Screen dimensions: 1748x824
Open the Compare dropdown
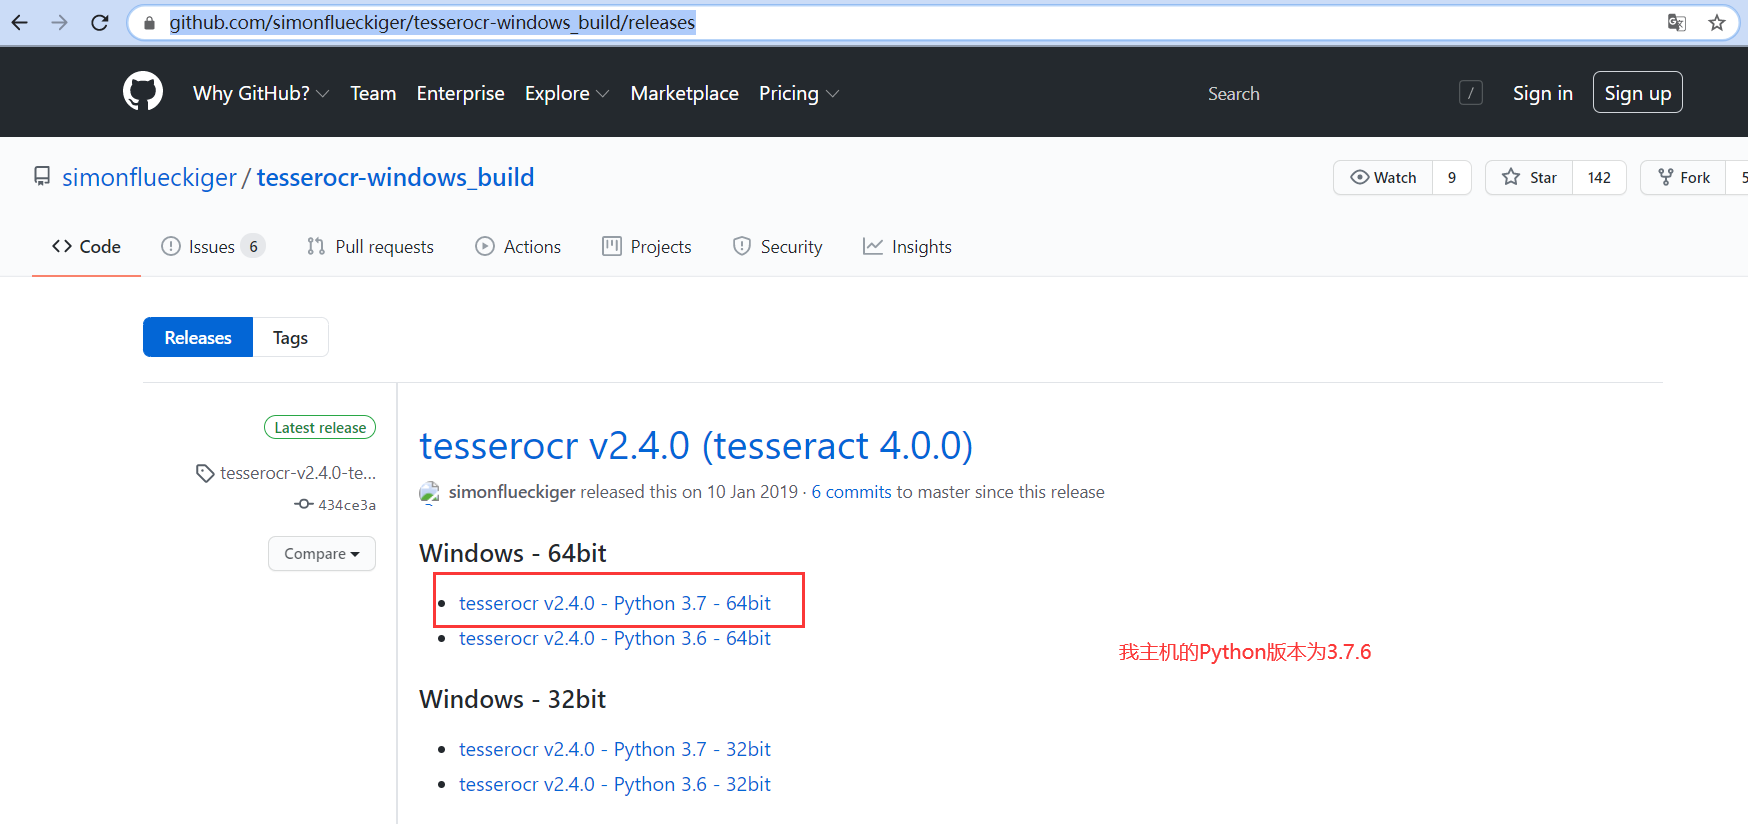[x=322, y=554]
